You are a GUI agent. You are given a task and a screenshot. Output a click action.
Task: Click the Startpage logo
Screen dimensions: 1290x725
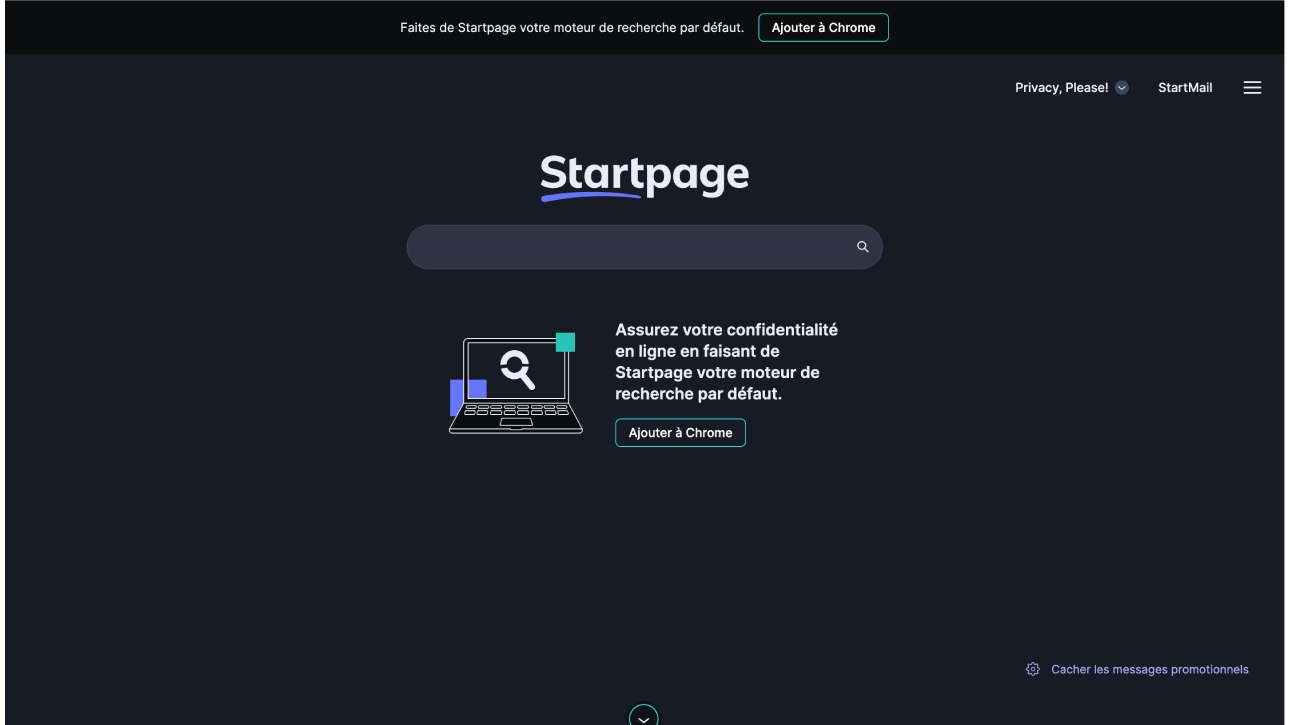click(x=645, y=177)
